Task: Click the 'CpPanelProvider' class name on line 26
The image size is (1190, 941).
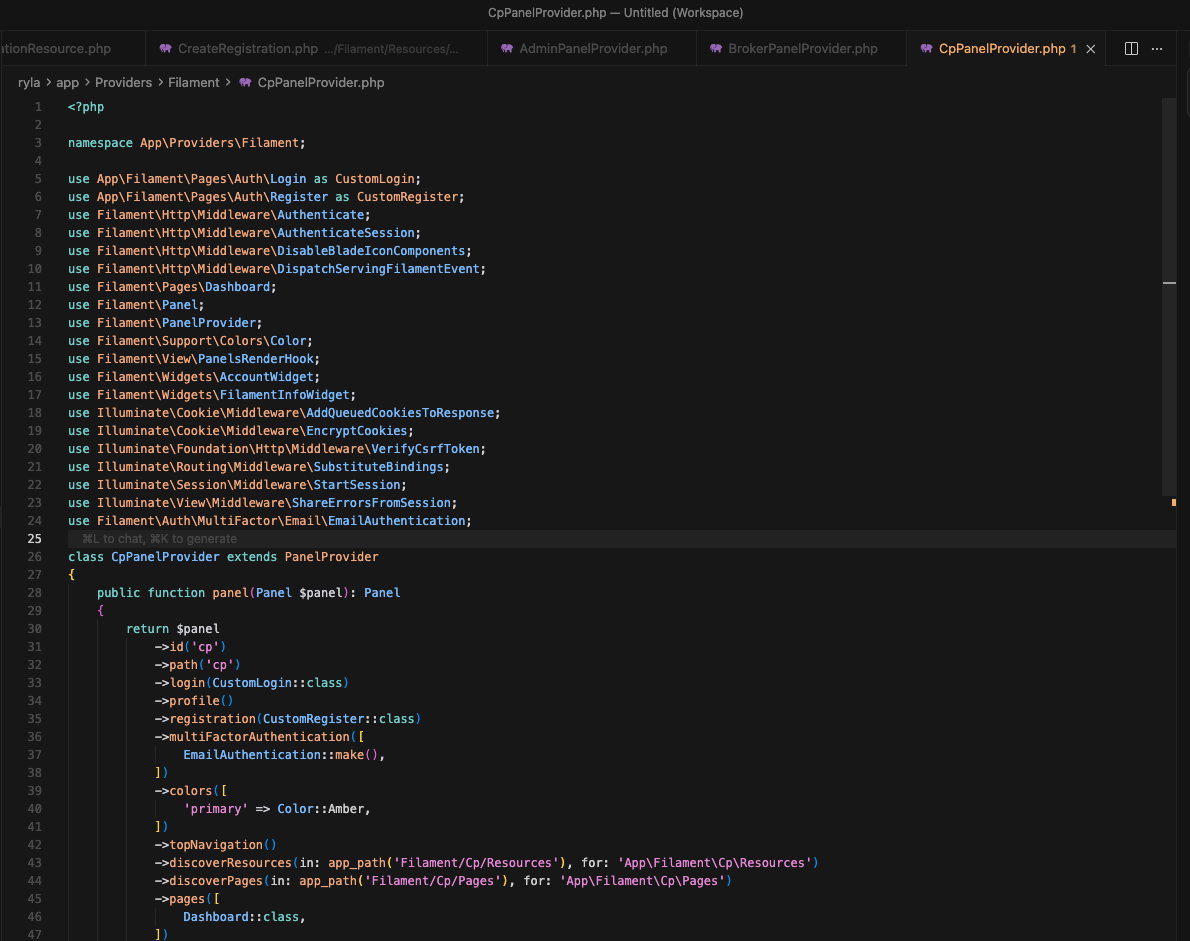Action: tap(165, 557)
